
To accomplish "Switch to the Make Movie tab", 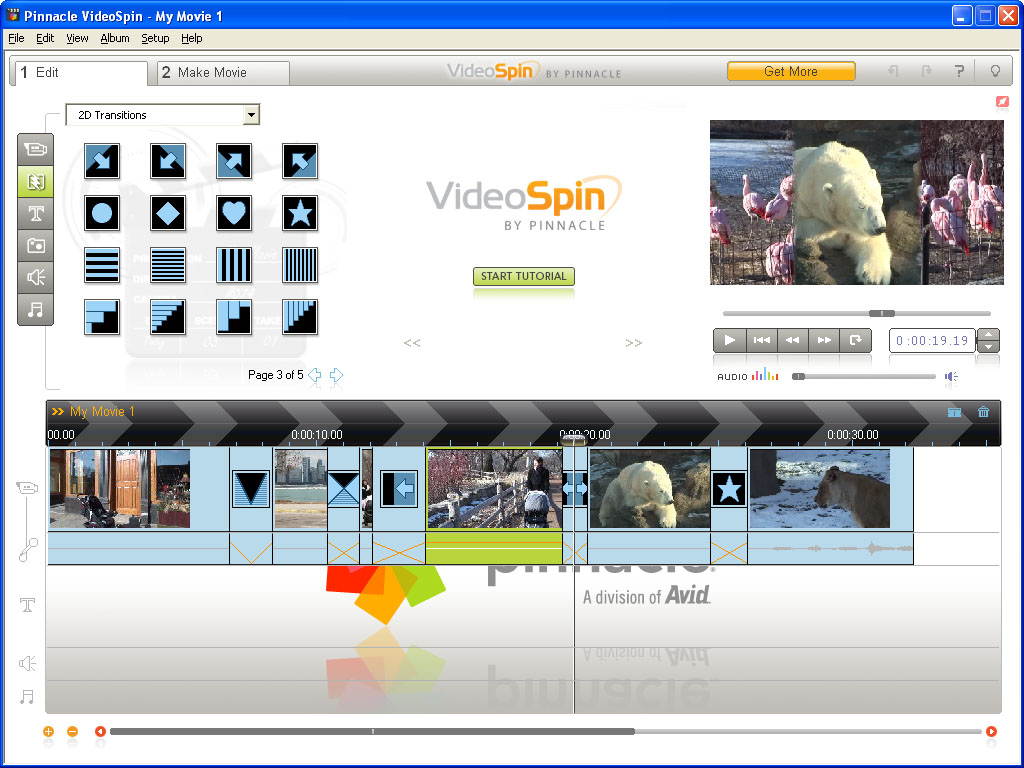I will (x=222, y=73).
